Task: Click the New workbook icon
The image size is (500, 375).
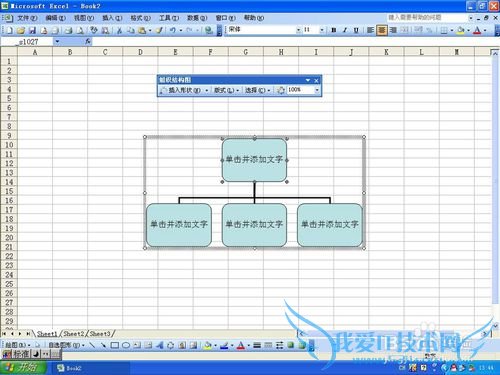Action: coord(10,30)
